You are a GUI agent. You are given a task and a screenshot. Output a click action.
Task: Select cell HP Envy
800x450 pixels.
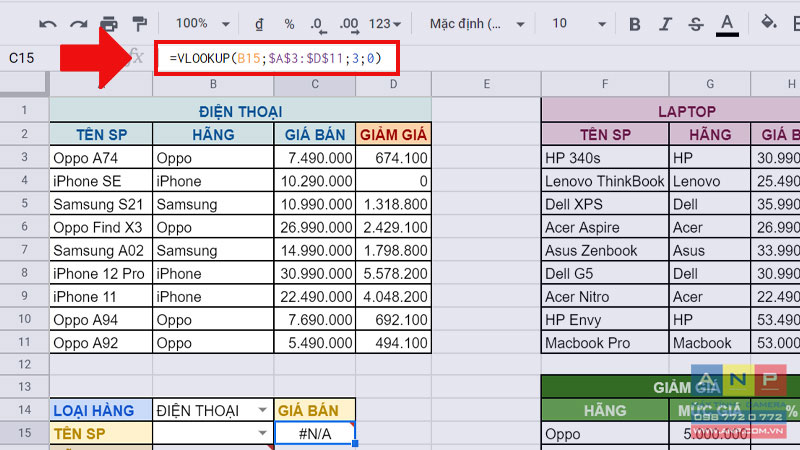click(x=605, y=319)
